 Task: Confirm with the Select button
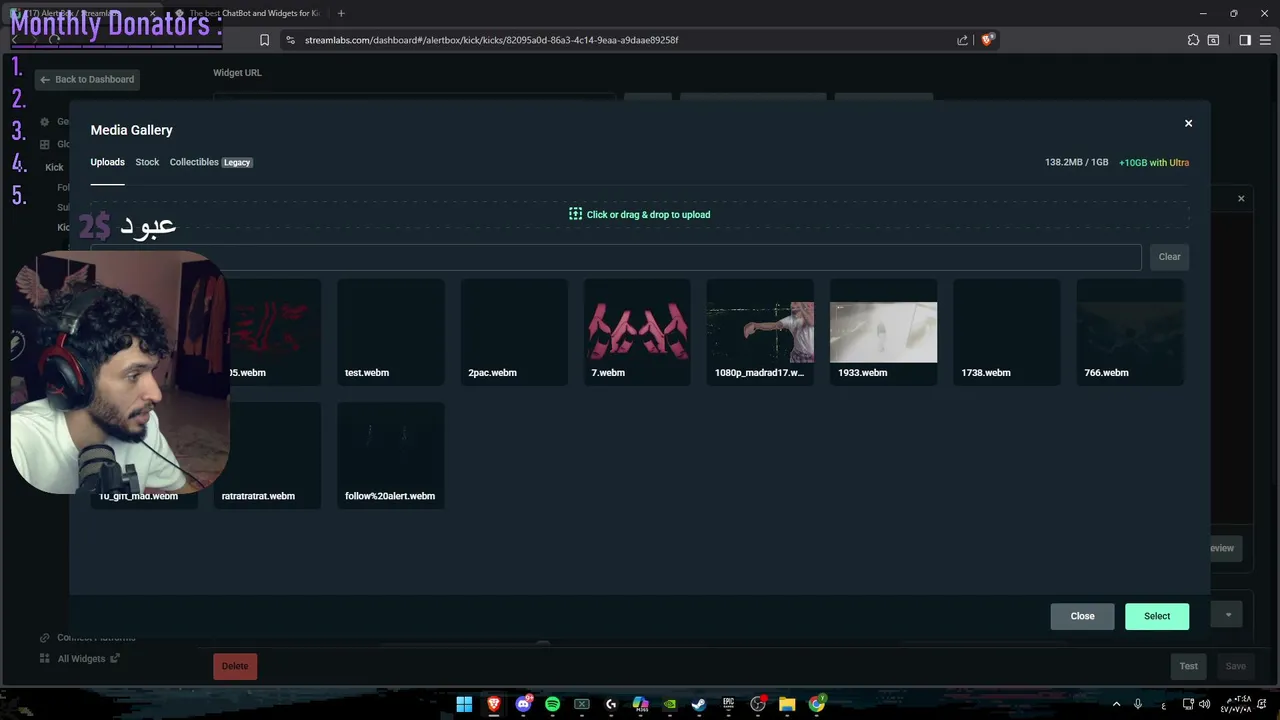point(1157,616)
